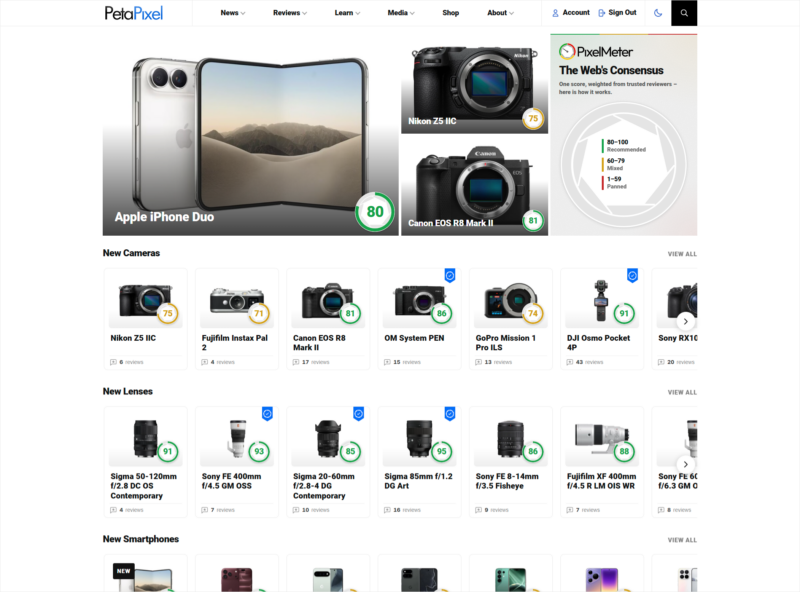Open Apple iPhone Duo featured banner
This screenshot has width=800, height=592.
251,135
